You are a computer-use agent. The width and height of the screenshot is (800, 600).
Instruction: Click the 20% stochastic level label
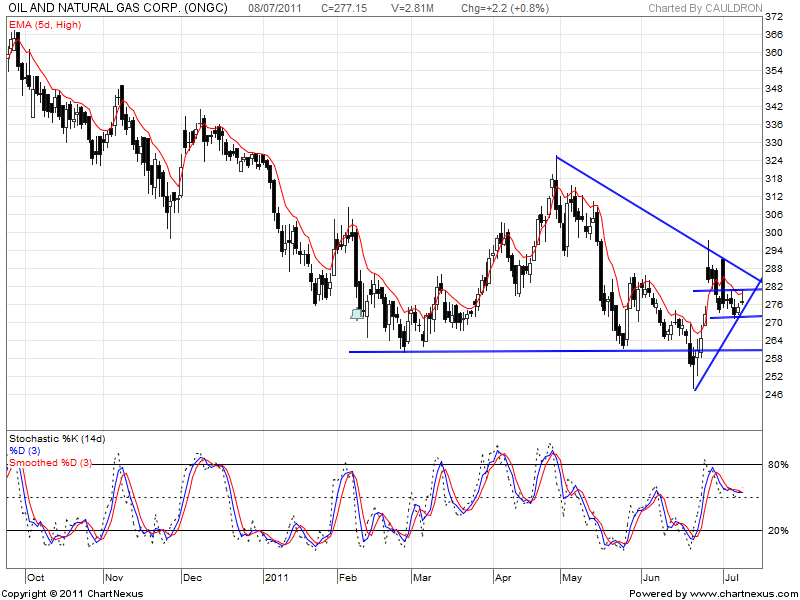778,531
